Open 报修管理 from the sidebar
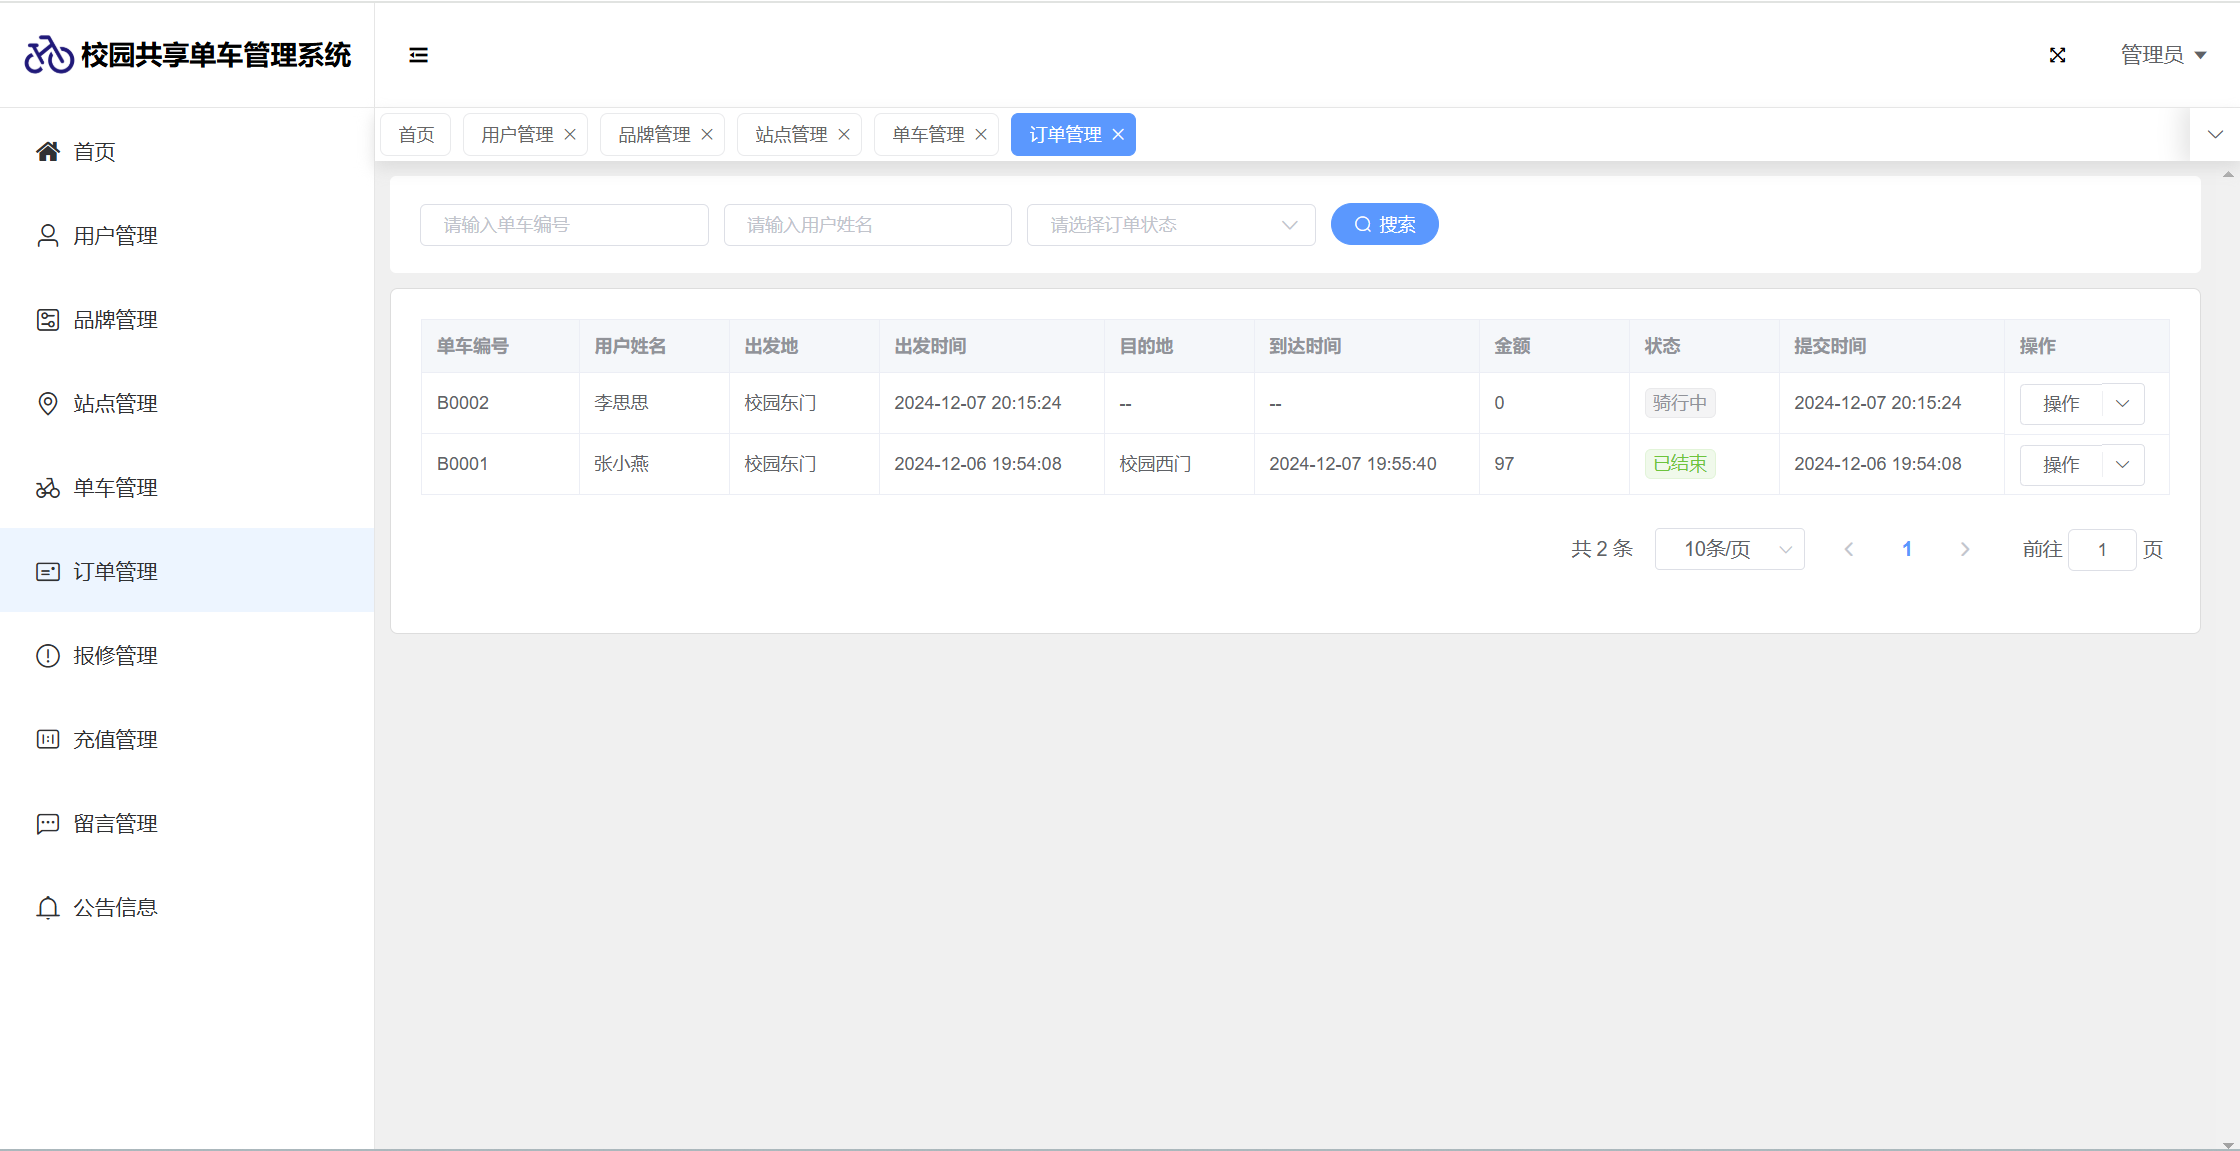The width and height of the screenshot is (2240, 1151). click(115, 655)
